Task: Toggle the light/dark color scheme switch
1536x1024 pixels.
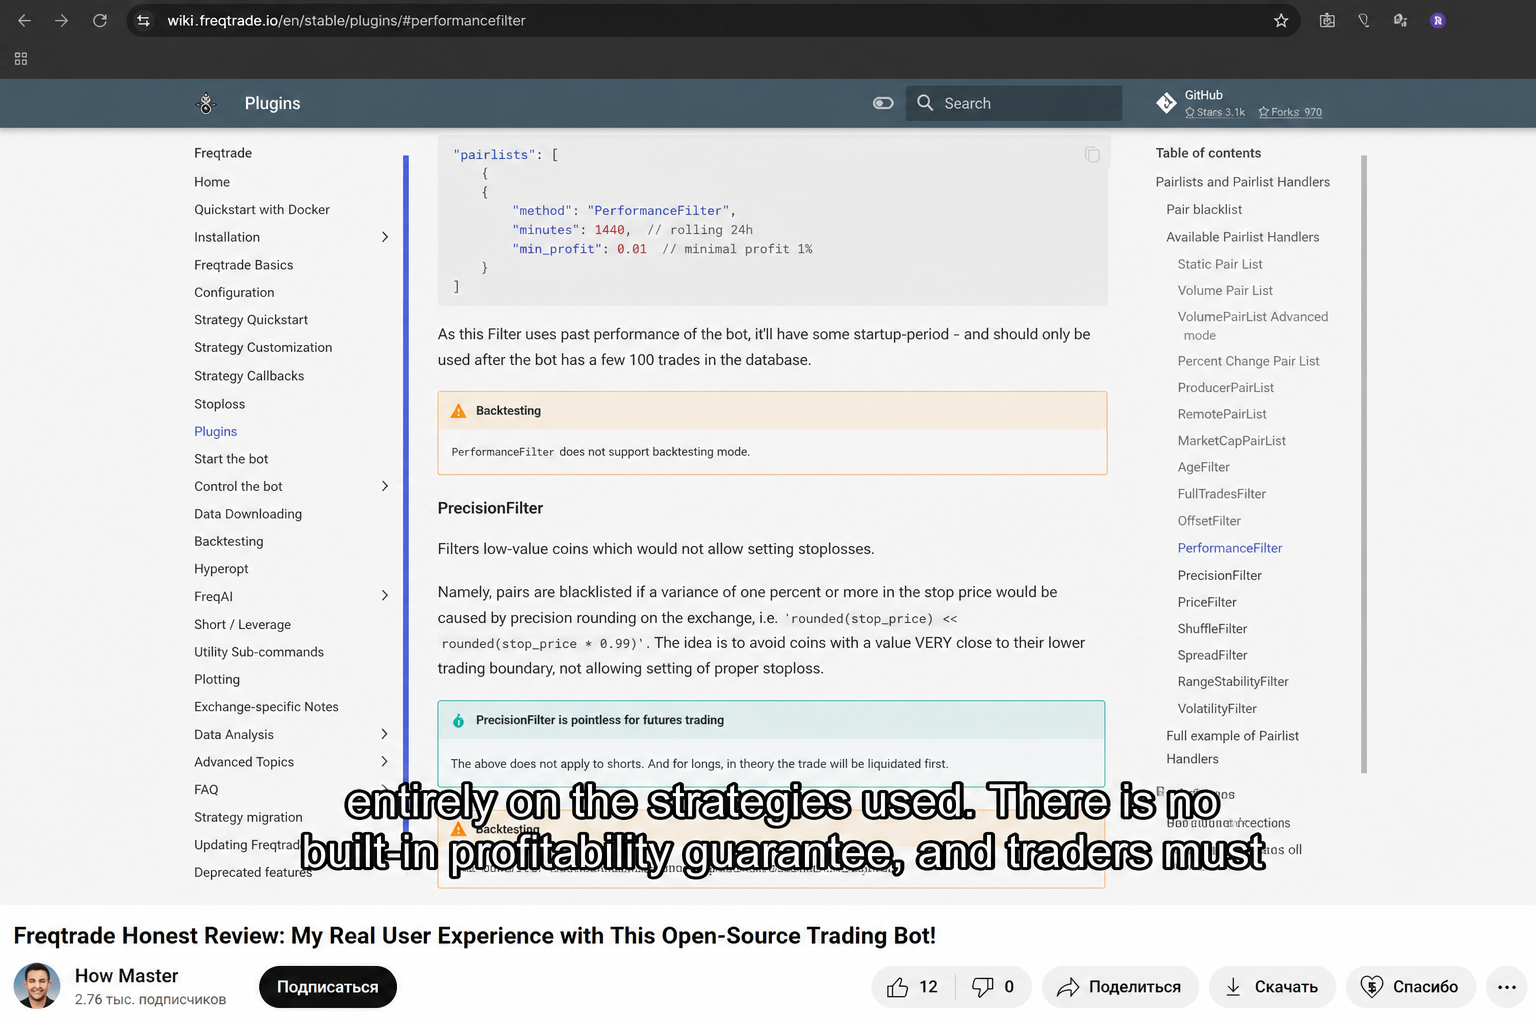Action: coord(883,103)
